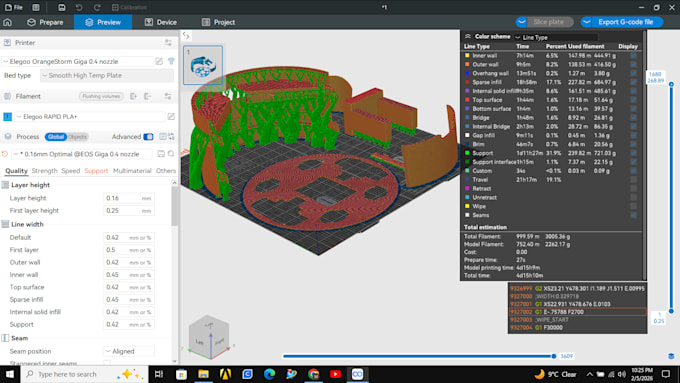Click First layer height value field
Image resolution: width=680 pixels, height=383 pixels.
tap(129, 211)
